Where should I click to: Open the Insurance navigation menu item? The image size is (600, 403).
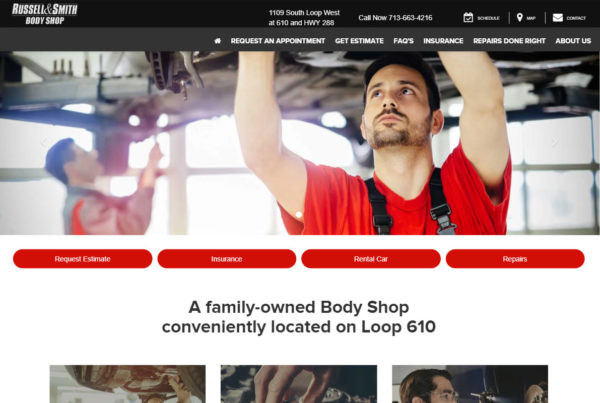coord(443,41)
